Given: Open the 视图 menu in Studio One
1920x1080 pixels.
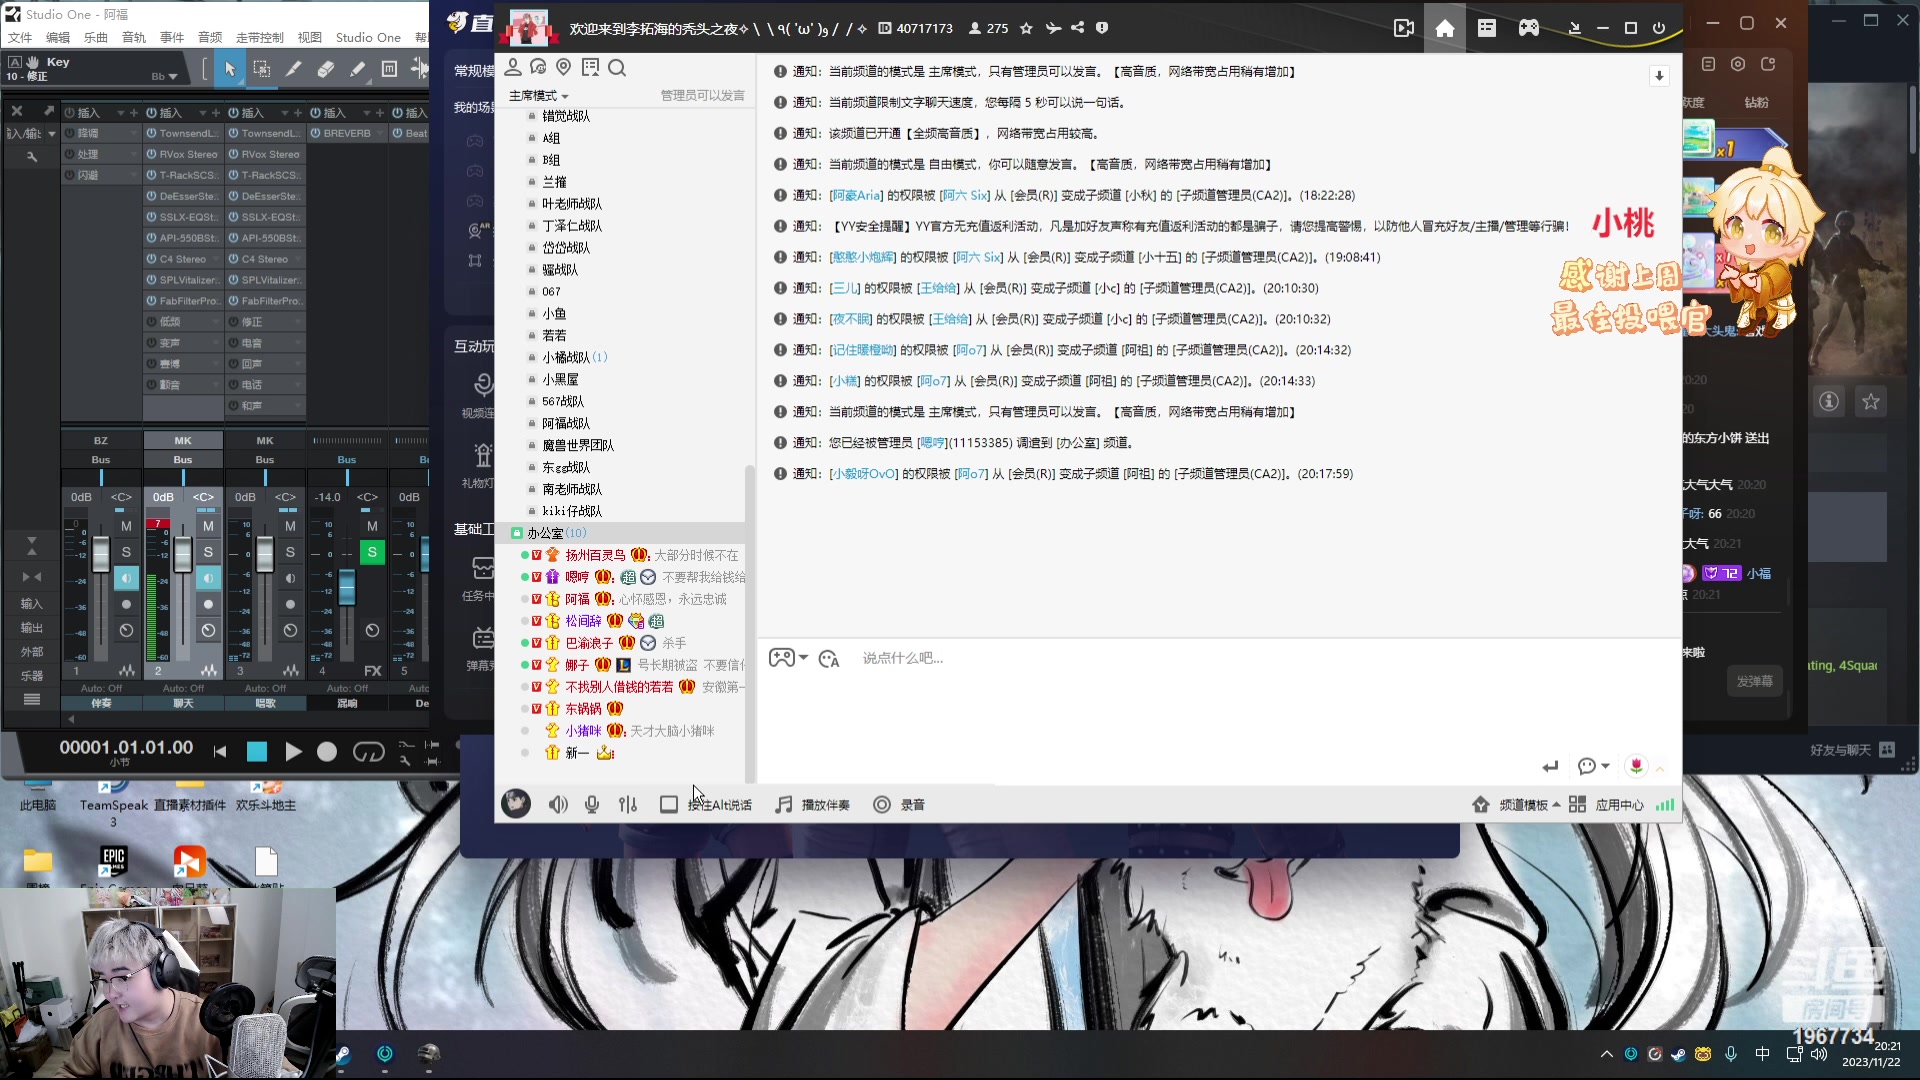Looking at the screenshot, I should 310,37.
